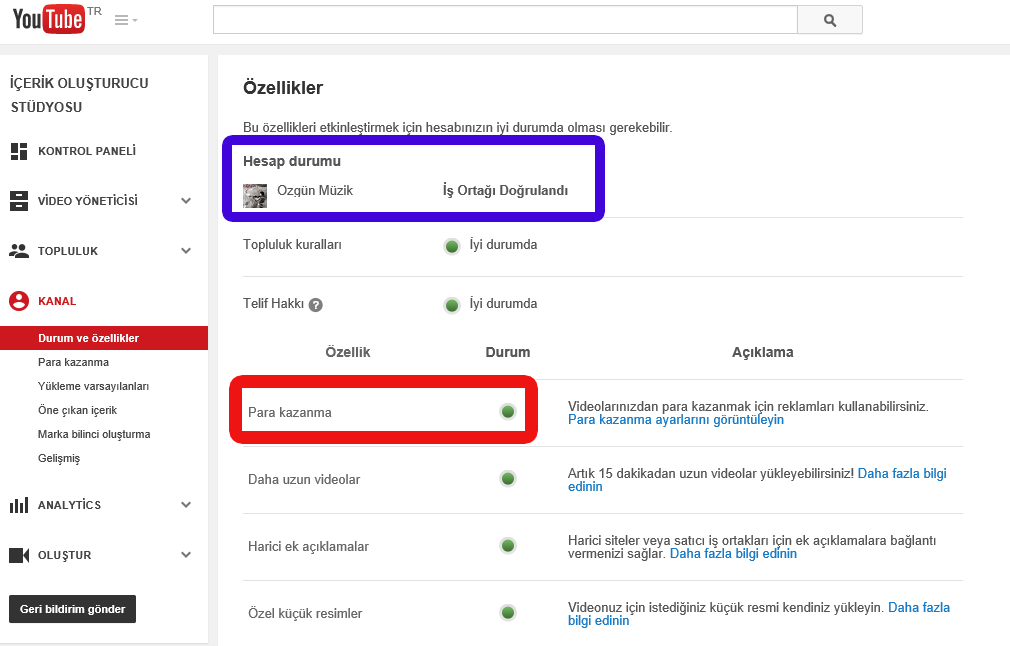
Task: Click the Telif Hakkı help question icon
Action: tap(316, 305)
